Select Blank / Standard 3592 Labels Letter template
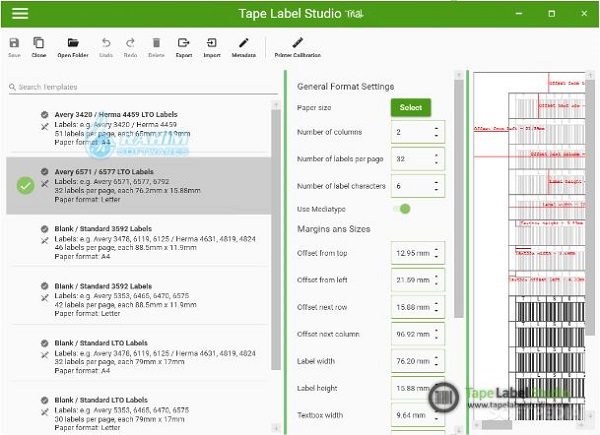The height and width of the screenshot is (435, 600). [139, 300]
